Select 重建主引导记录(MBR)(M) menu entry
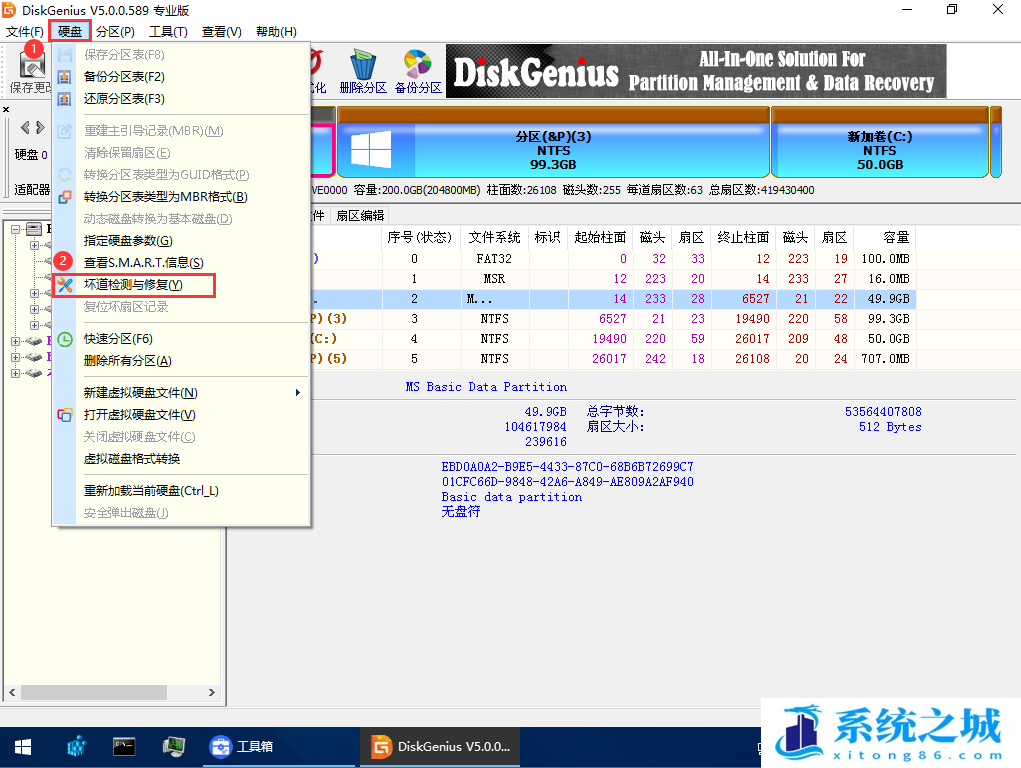Screen dimensions: 1021x768 coord(181,131)
